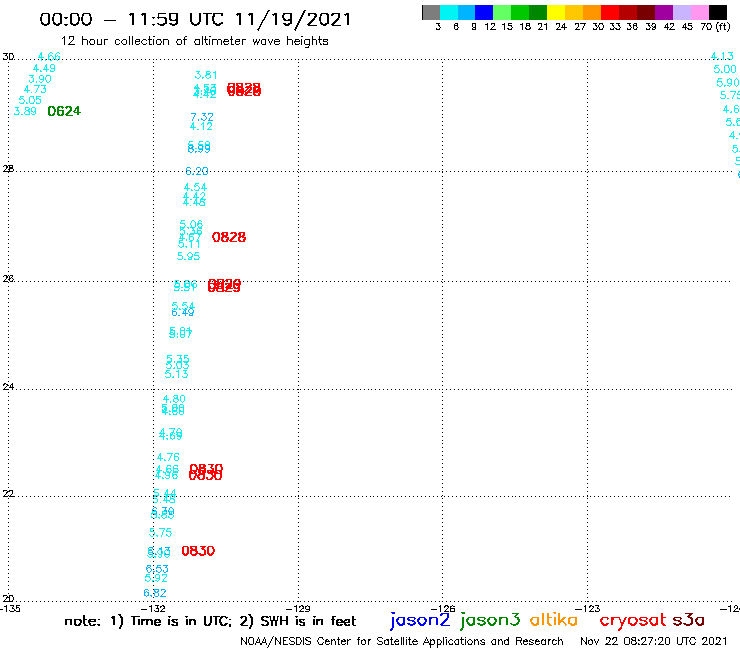Click wave height value '5.75' on main track
The height and width of the screenshot is (650, 740).
[x=160, y=533]
